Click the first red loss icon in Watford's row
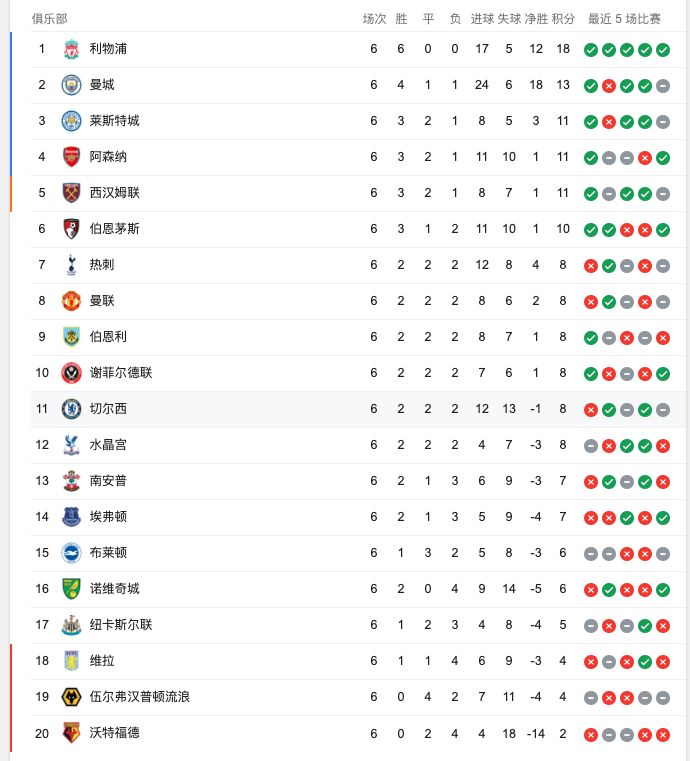 click(591, 734)
